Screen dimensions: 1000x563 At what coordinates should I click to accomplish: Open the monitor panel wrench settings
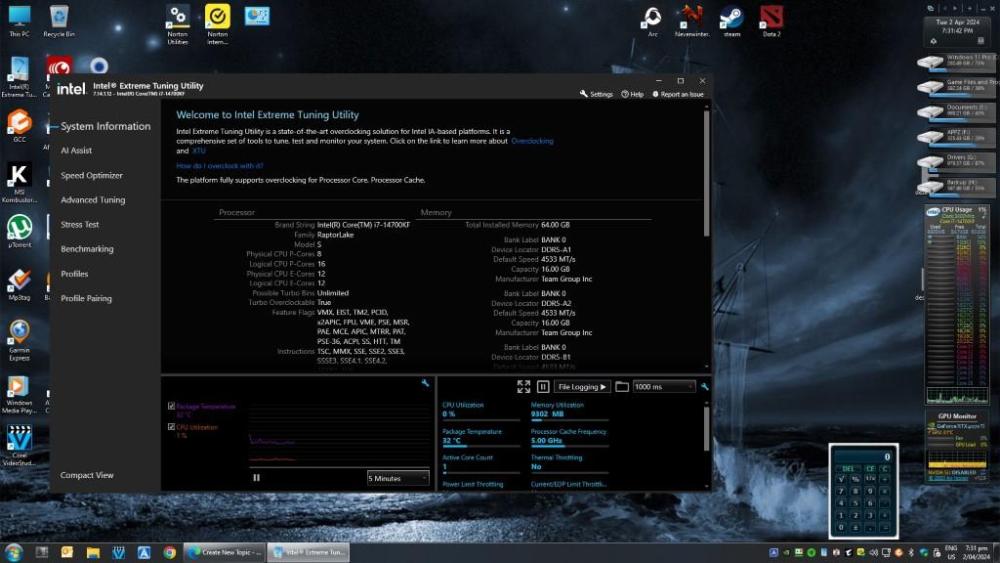click(705, 386)
